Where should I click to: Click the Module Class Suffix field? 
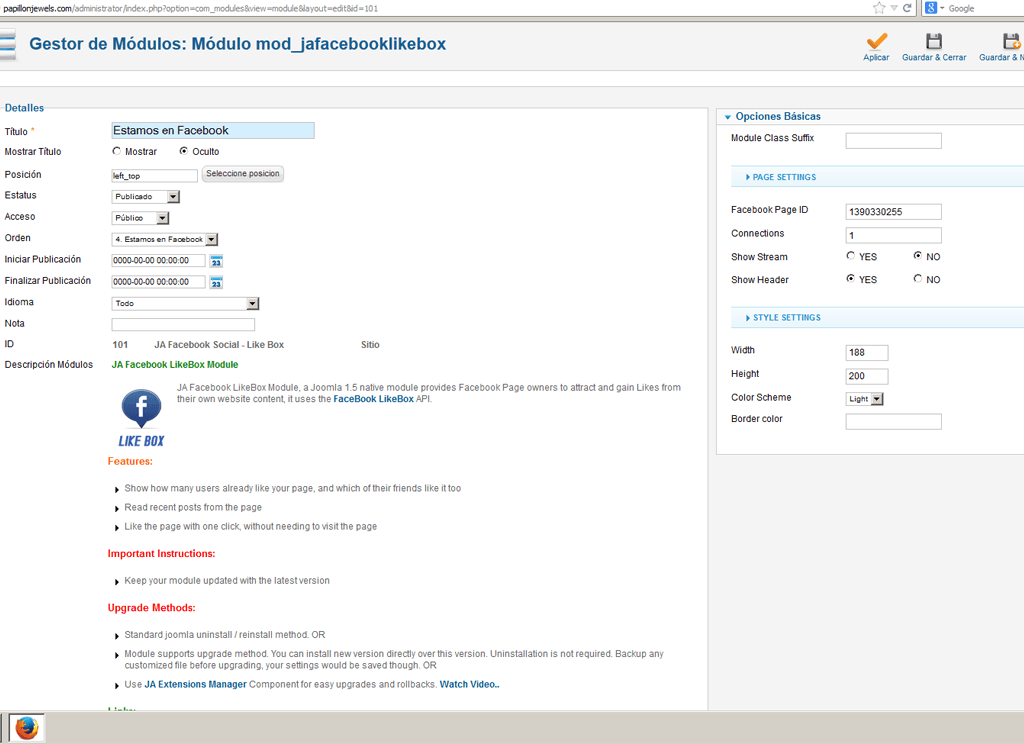tap(893, 140)
